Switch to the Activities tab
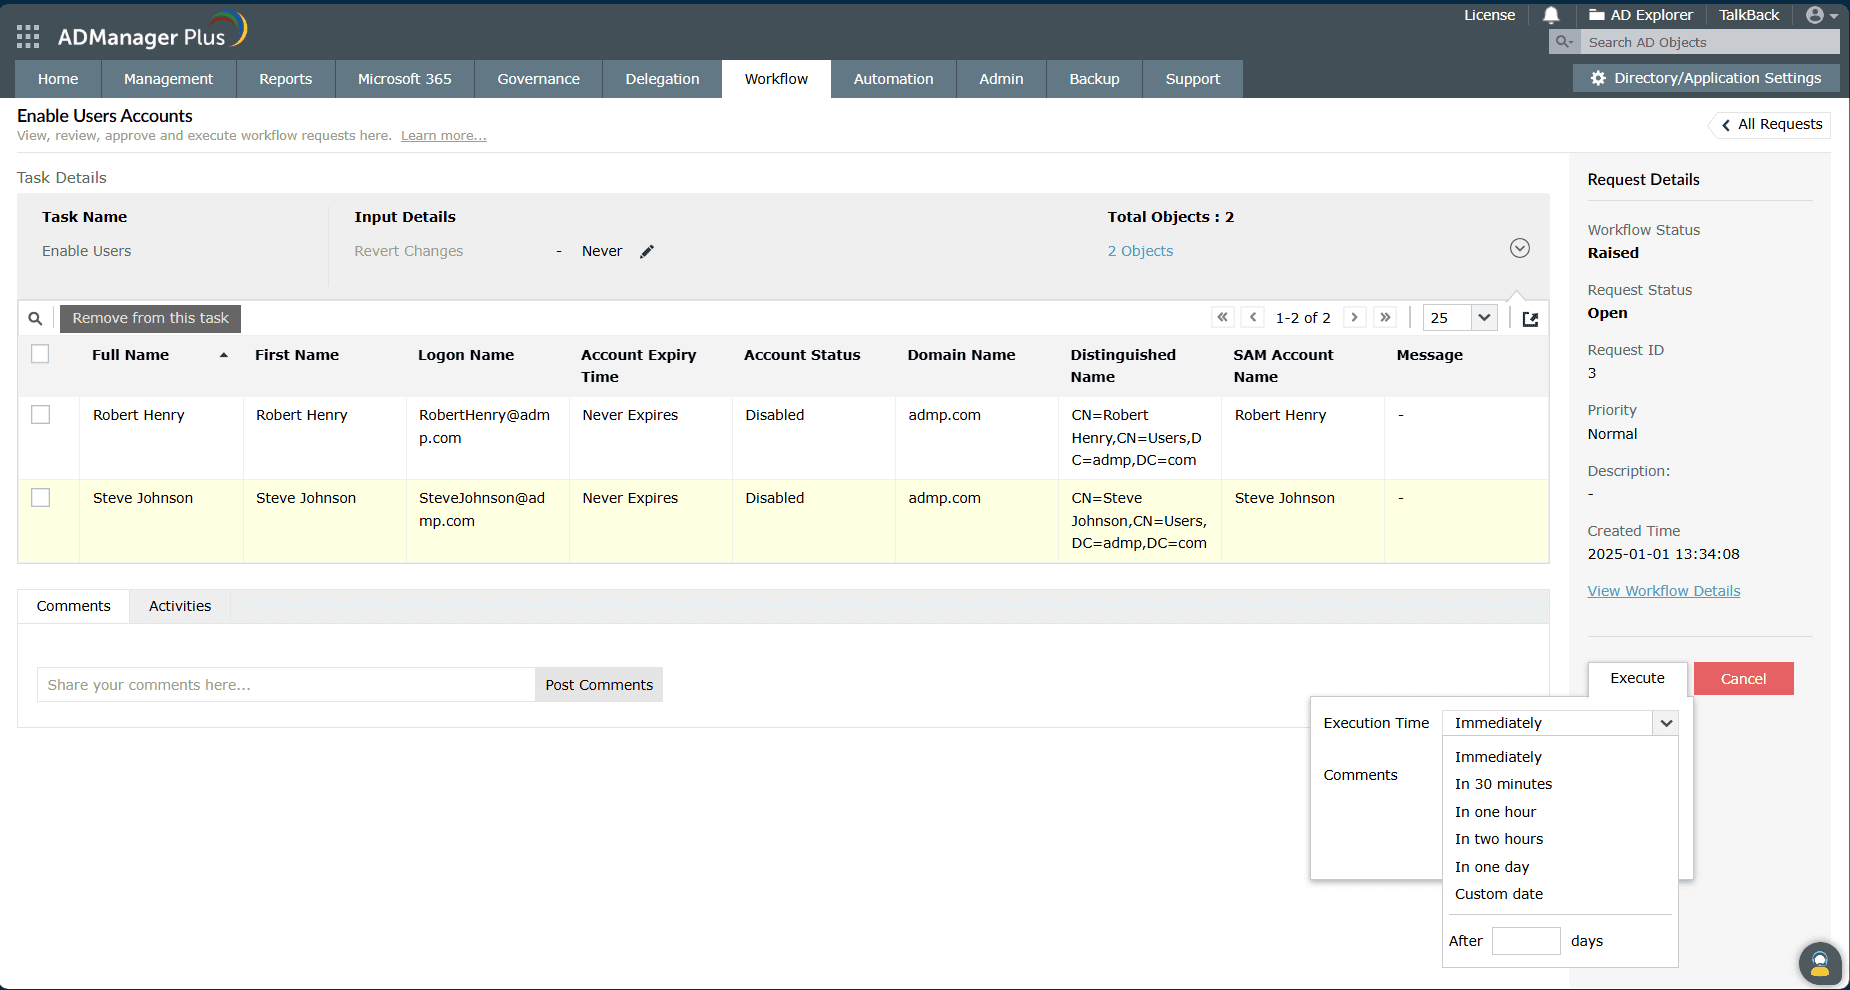Screen dimensions: 1850x990 point(180,606)
